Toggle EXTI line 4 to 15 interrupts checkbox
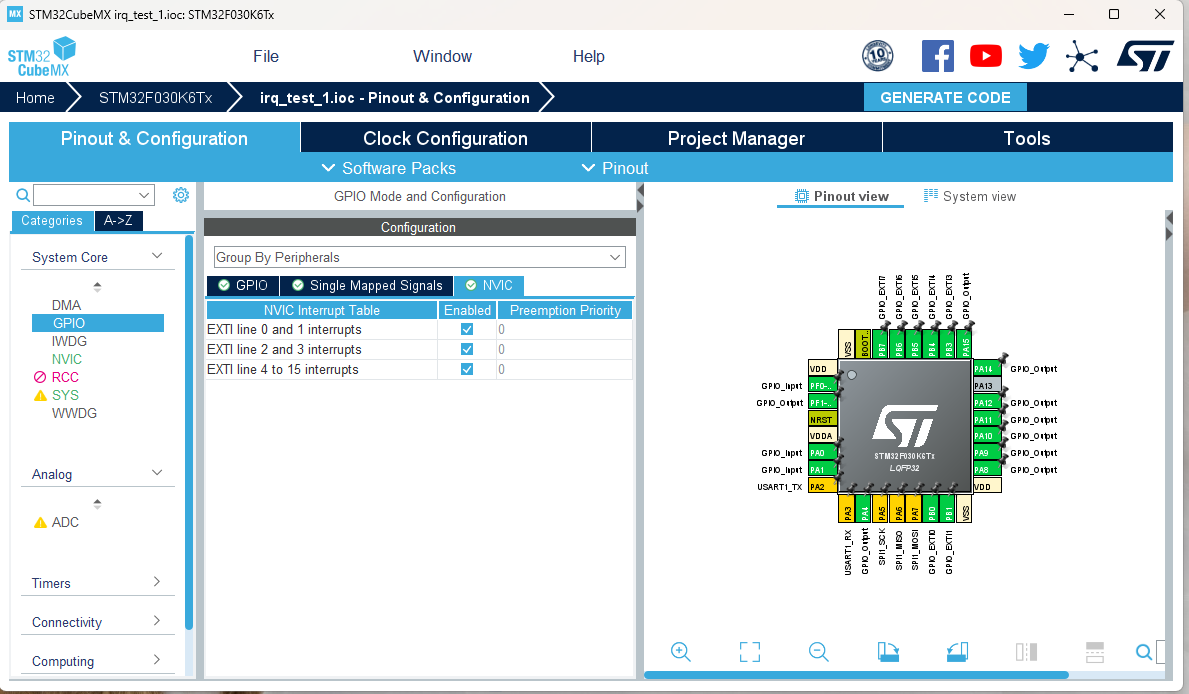 coord(467,369)
